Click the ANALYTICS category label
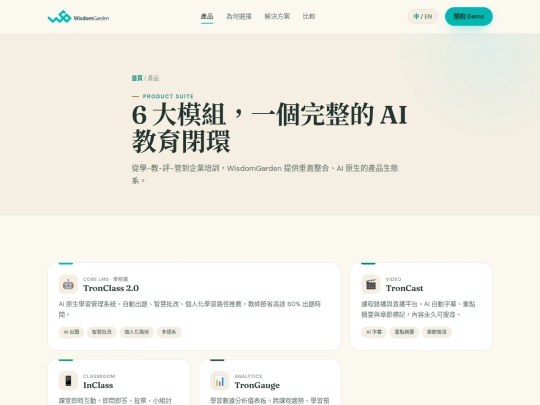The image size is (540, 405). click(x=248, y=376)
